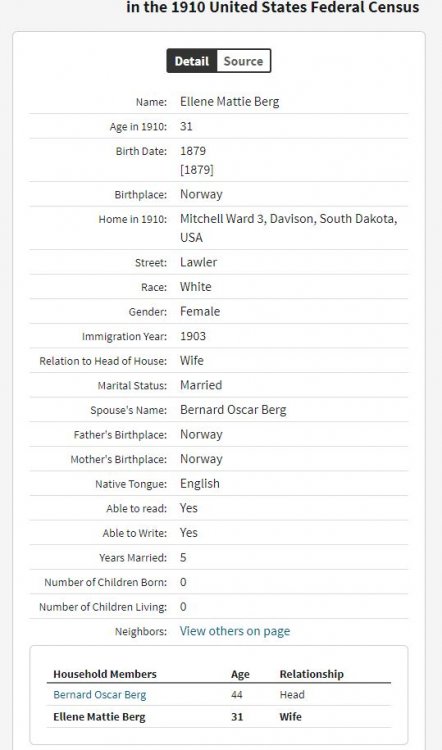Click the Street value Lawler
The height and width of the screenshot is (750, 442).
[199, 262]
